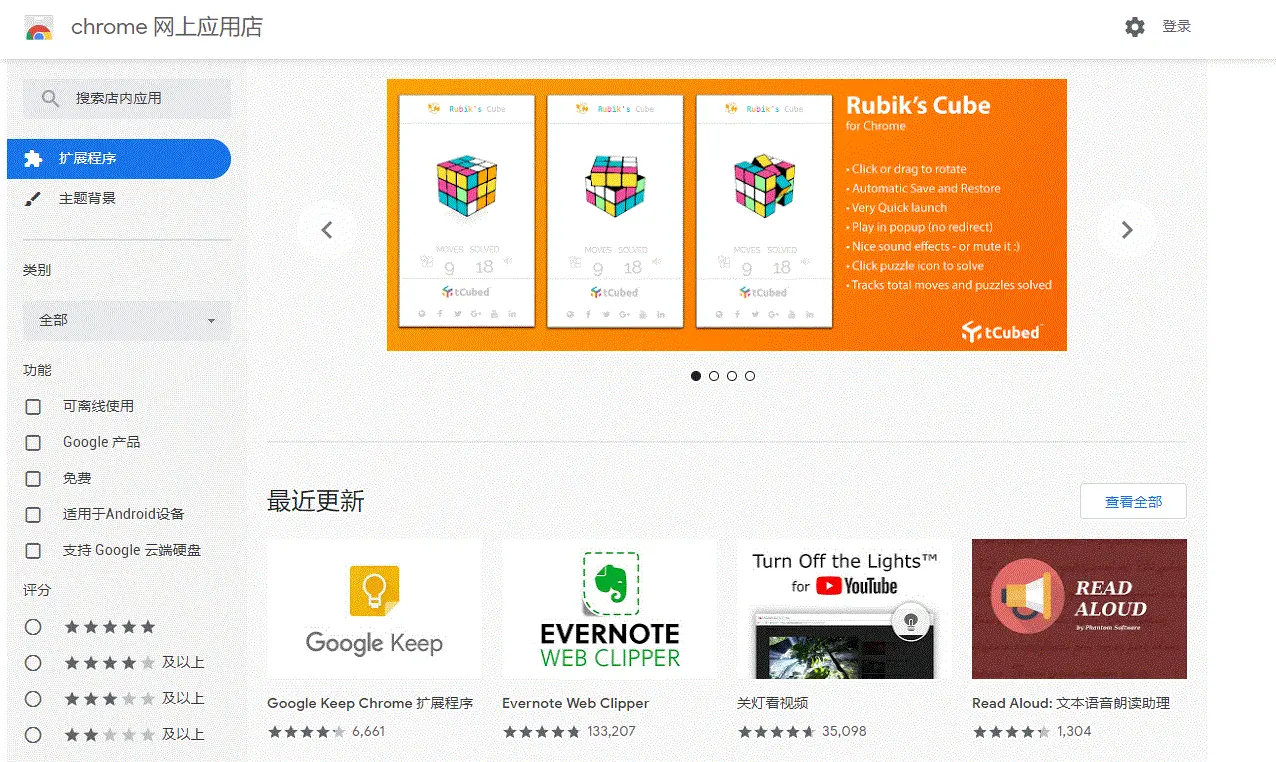Click the 查看全部 button
This screenshot has height=762, width=1276.
click(1133, 502)
